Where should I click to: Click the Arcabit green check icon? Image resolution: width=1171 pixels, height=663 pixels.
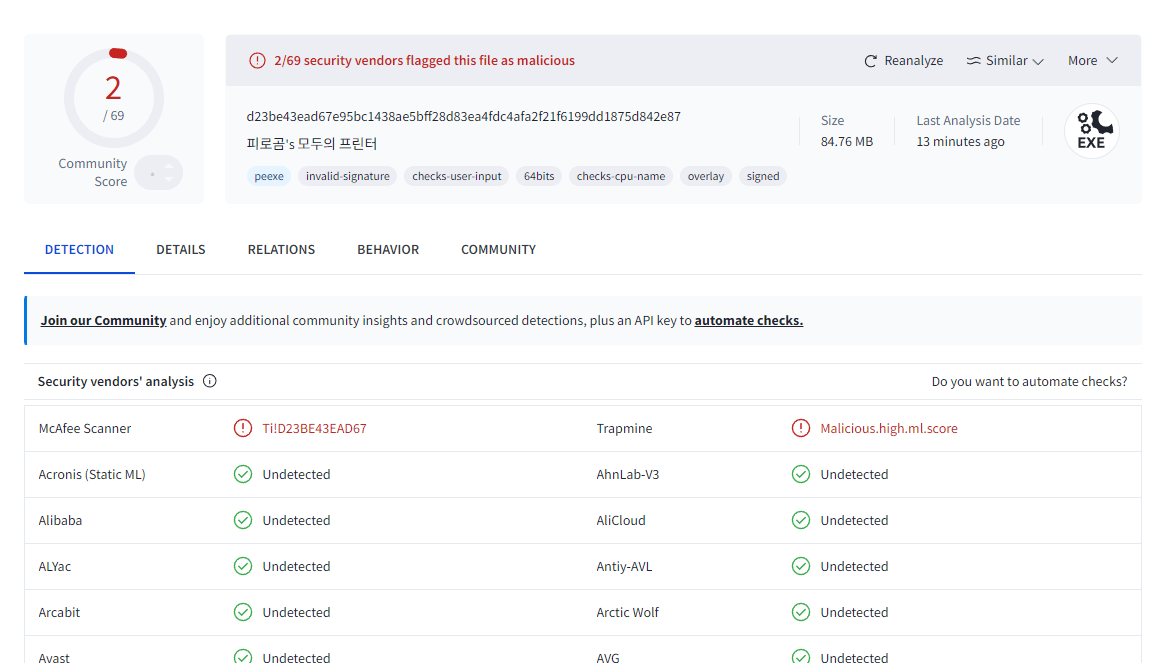243,613
